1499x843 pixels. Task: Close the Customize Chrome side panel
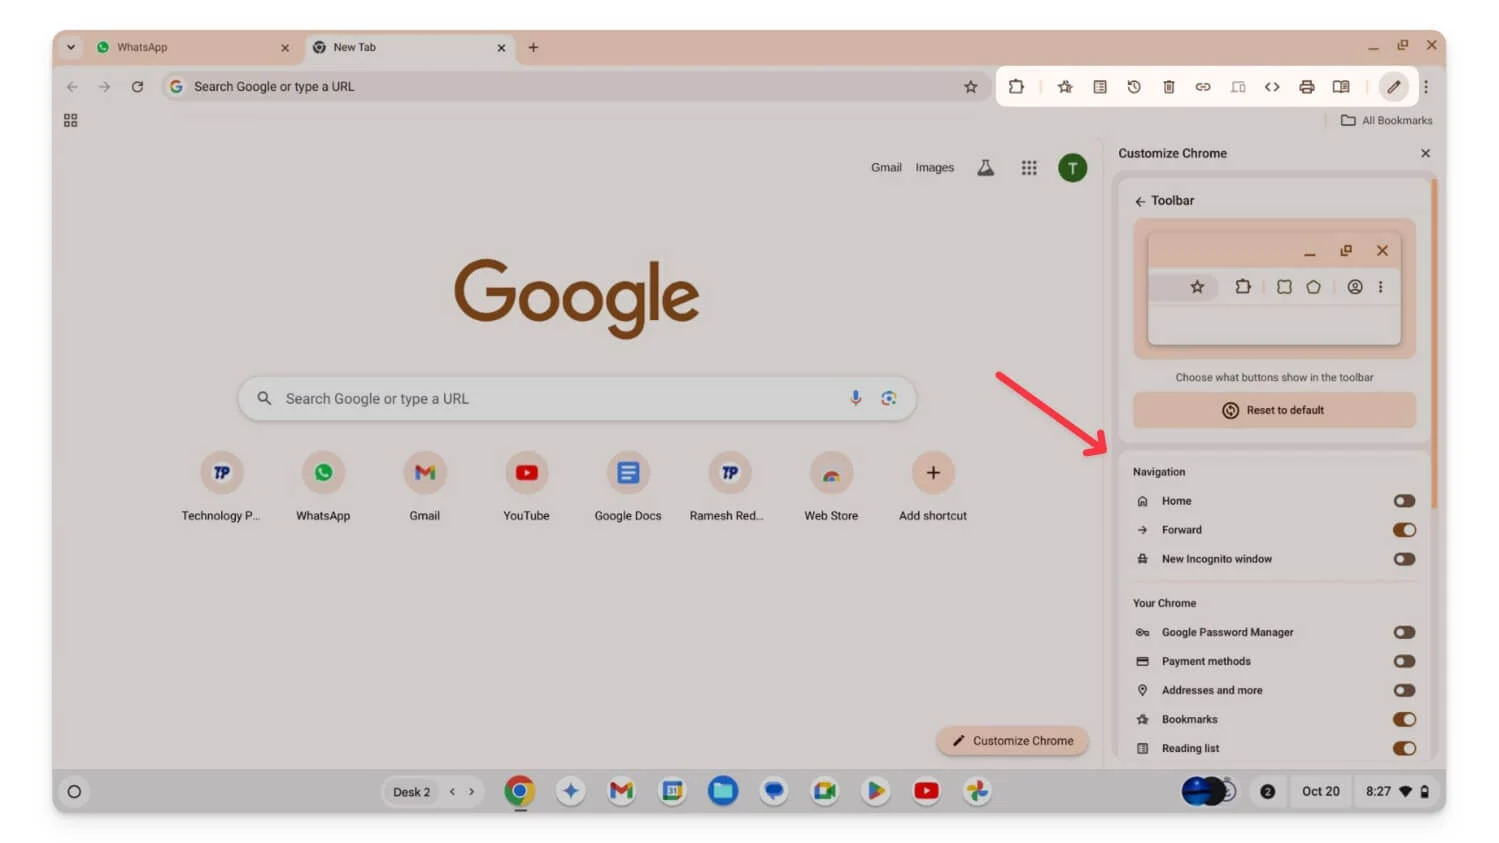click(x=1425, y=153)
